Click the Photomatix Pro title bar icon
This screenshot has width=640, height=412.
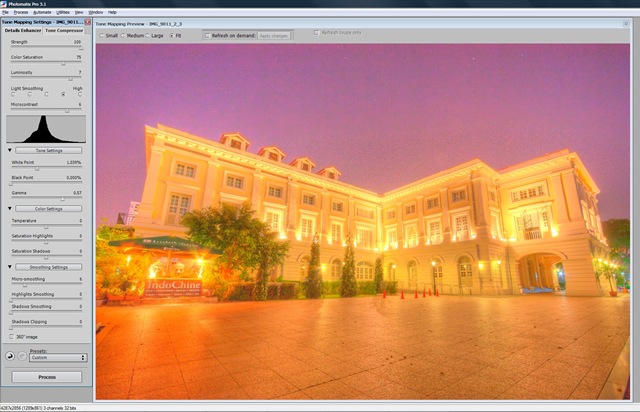coord(3,4)
